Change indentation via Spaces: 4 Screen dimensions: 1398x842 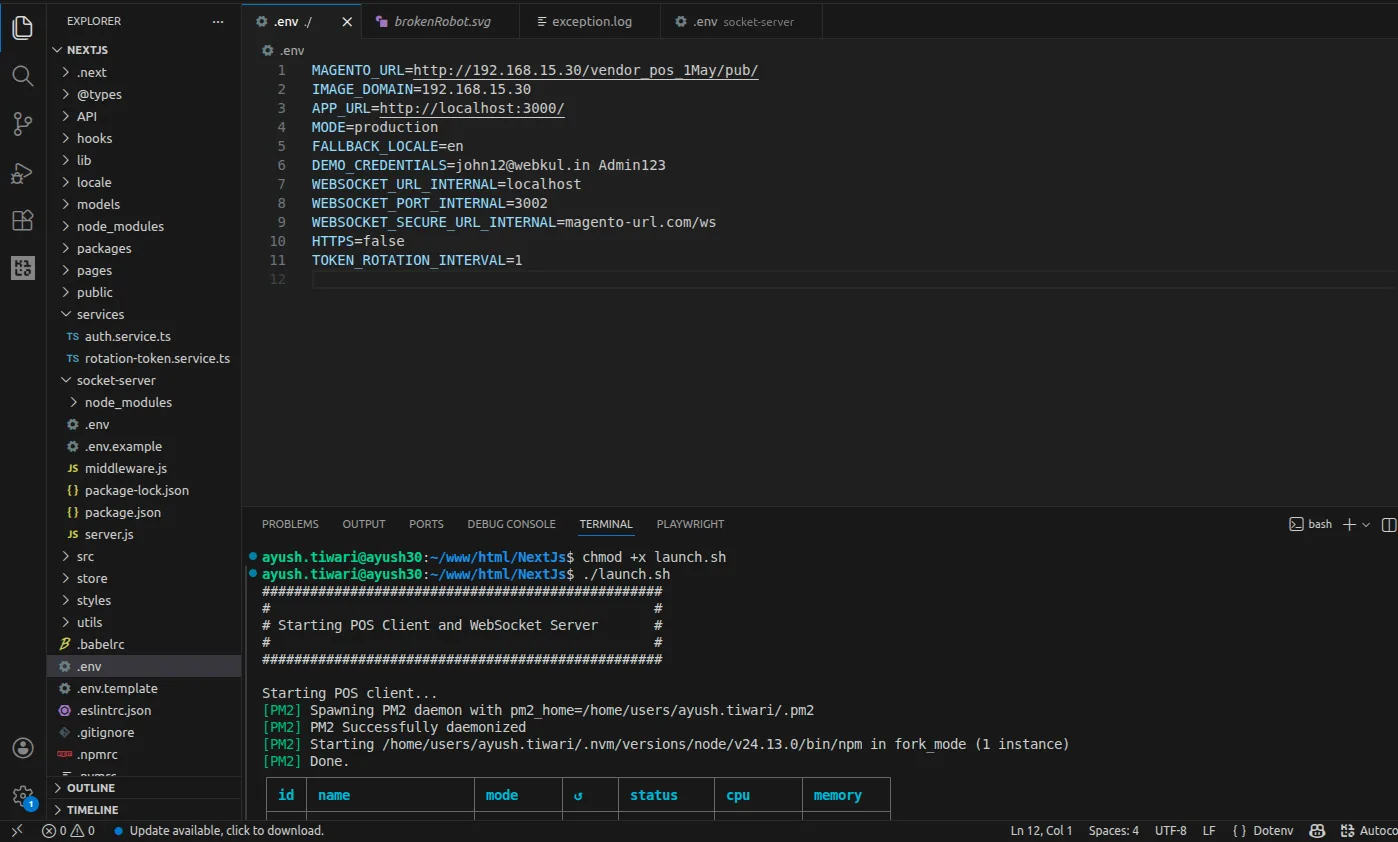click(1113, 830)
